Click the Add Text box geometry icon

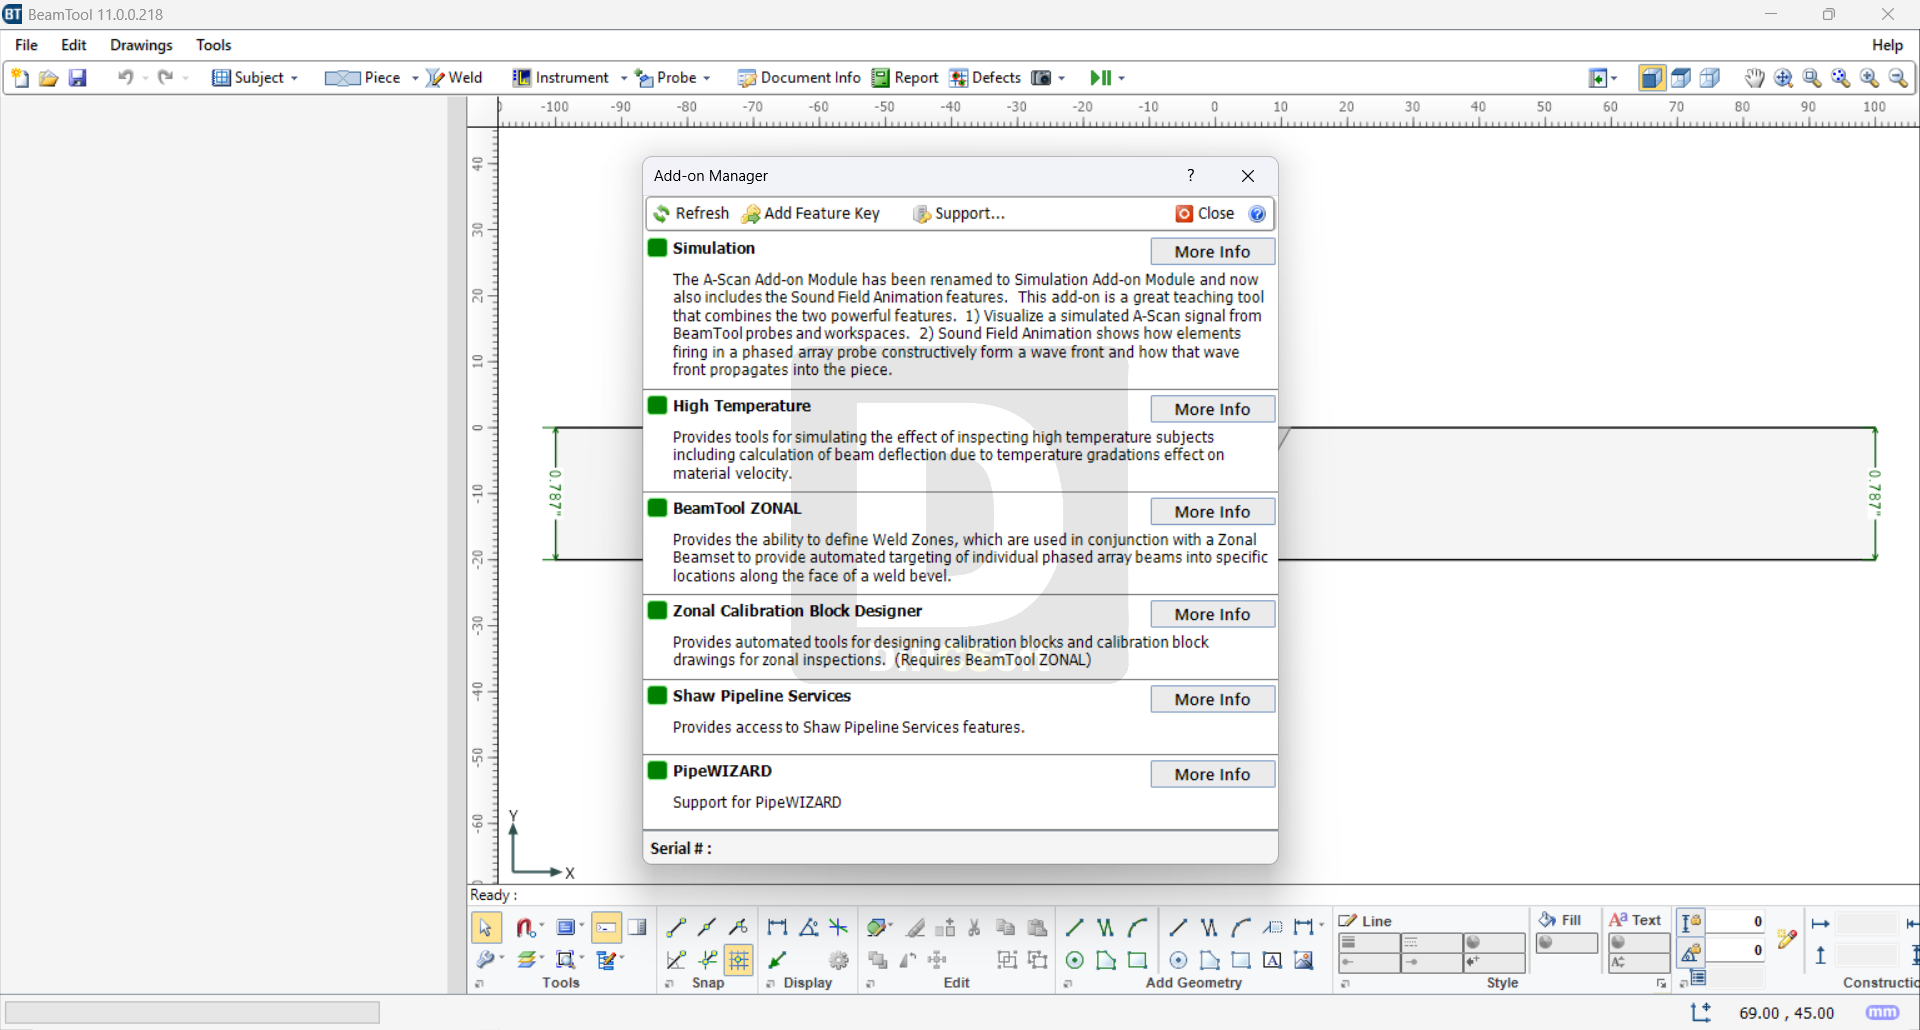pos(1272,960)
